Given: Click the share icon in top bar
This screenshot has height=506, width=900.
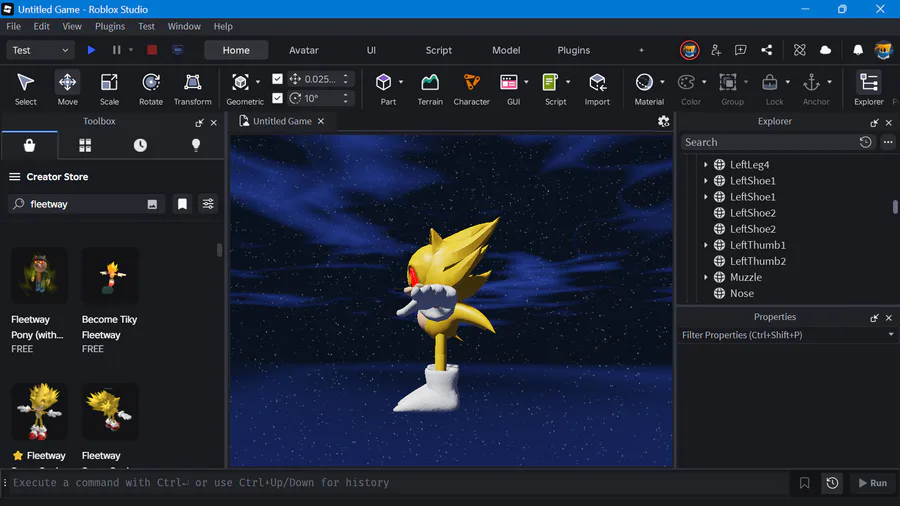Looking at the screenshot, I should pos(766,50).
